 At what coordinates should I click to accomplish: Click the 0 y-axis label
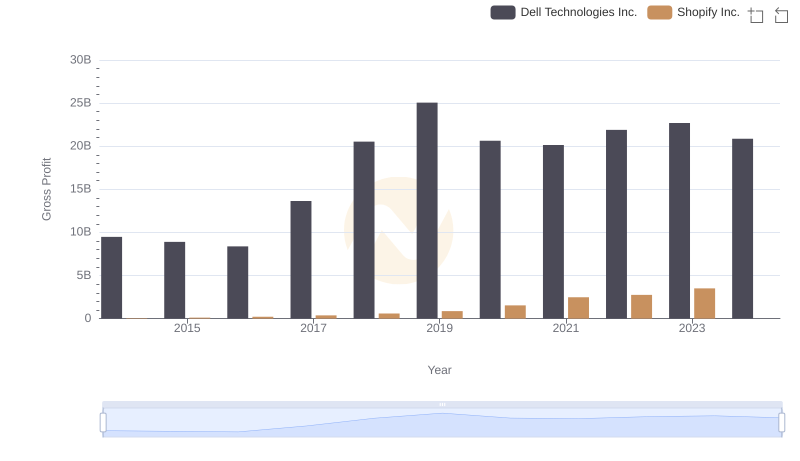(x=88, y=318)
